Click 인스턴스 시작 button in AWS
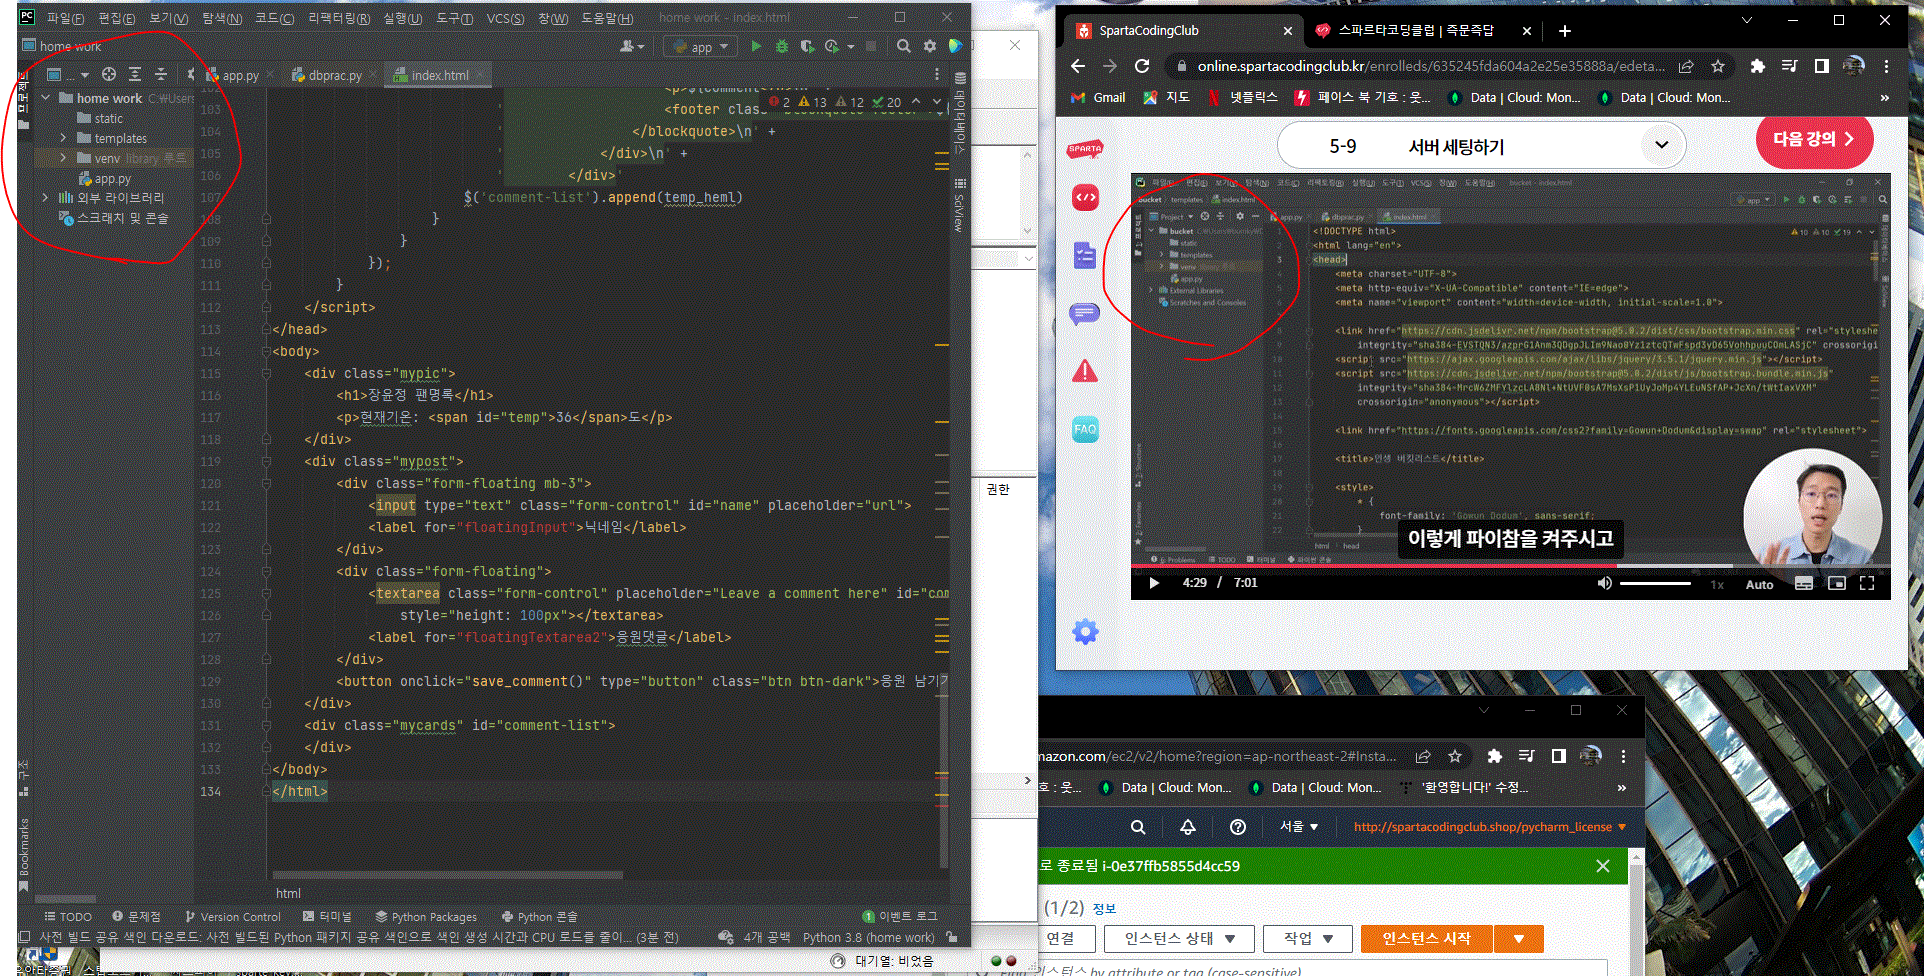Screen dimensions: 1924x976 tap(1426, 938)
